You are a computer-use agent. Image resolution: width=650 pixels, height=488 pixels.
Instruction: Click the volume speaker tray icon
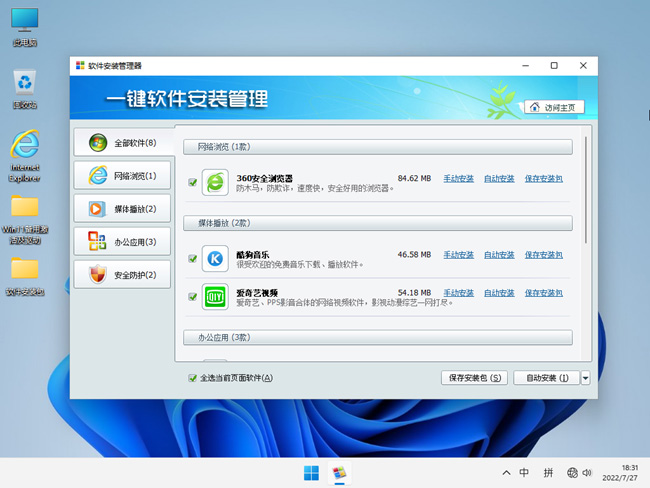point(587,473)
